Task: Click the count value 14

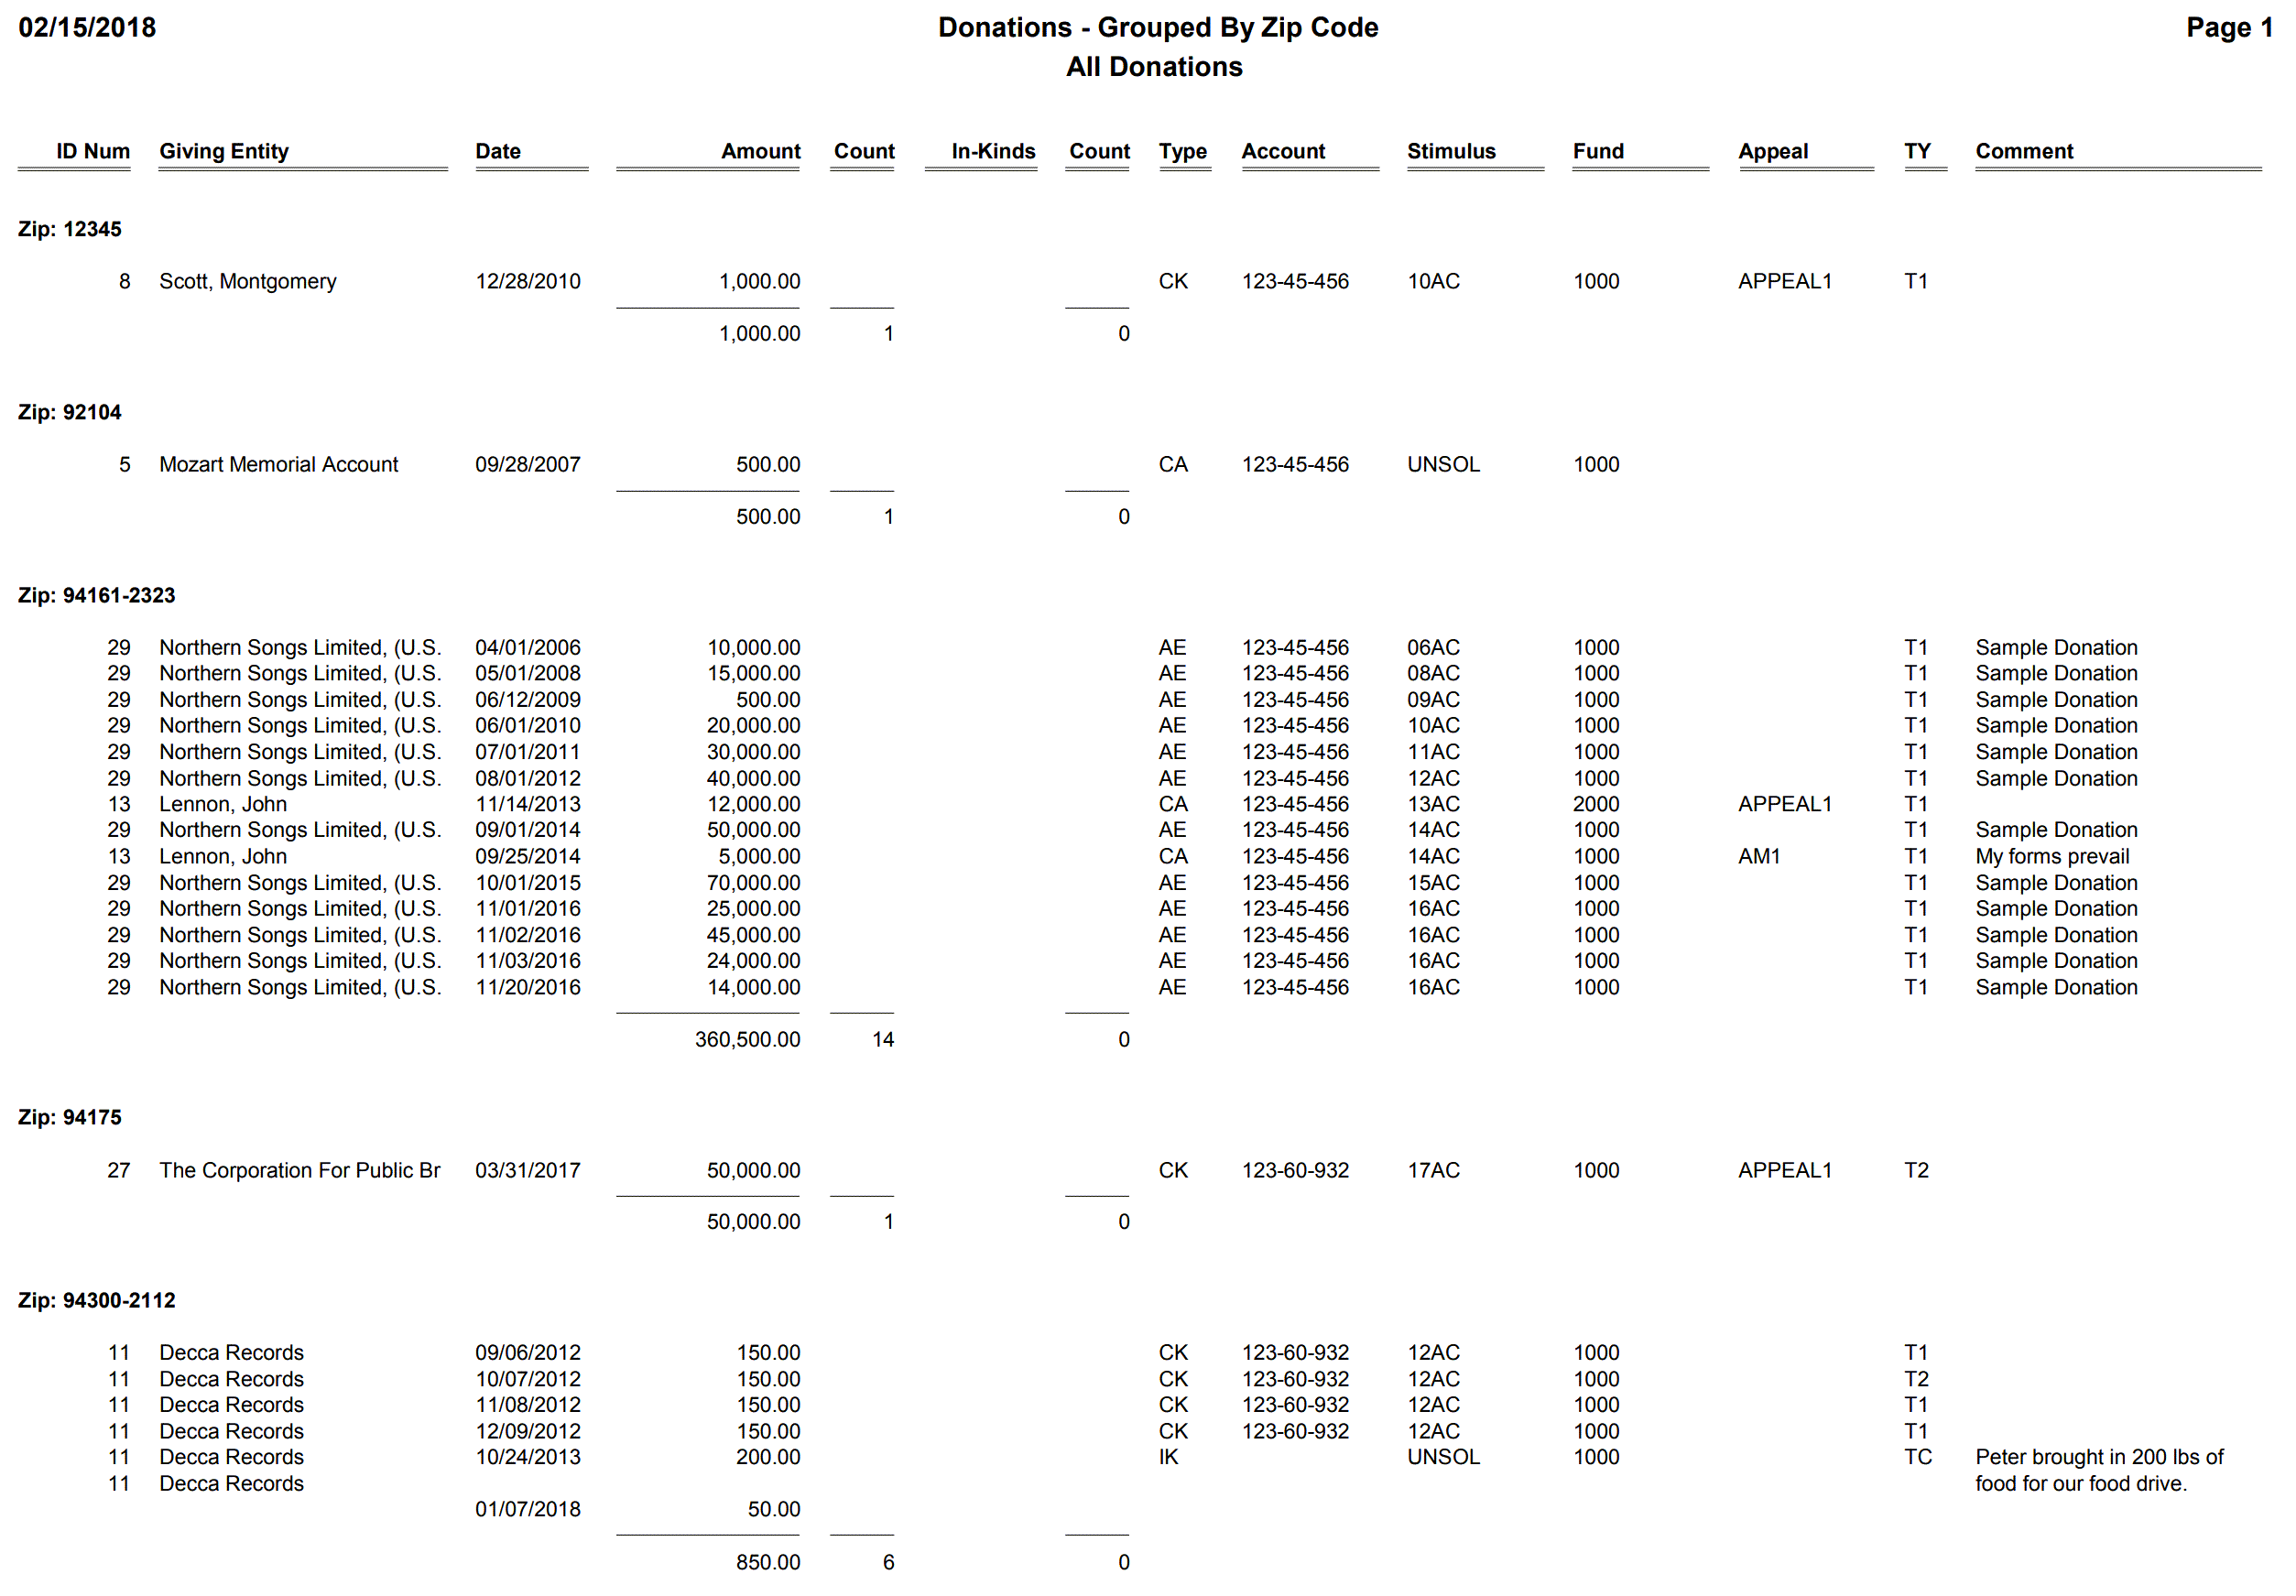Action: click(x=883, y=1040)
